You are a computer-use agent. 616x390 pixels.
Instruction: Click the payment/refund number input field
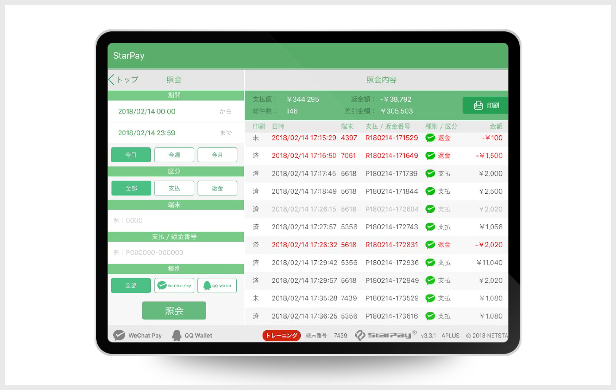[x=176, y=252]
